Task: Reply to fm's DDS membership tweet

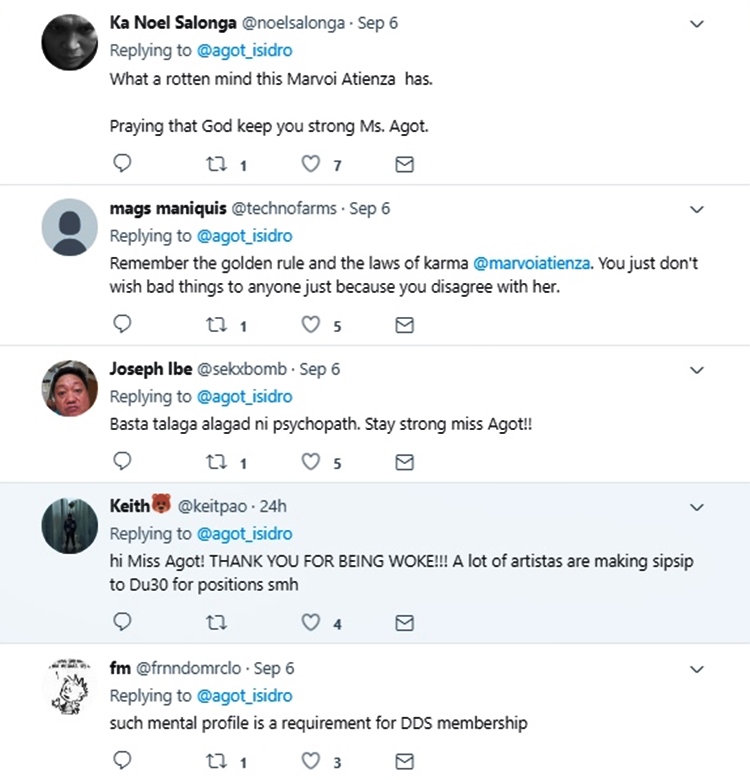Action: (122, 761)
